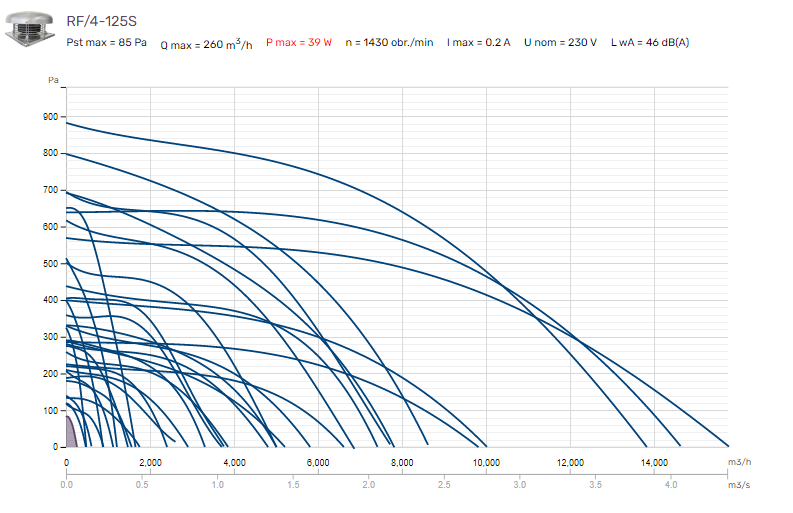Image resolution: width=793 pixels, height=513 pixels.
Task: Click the 8,000 label on m3/h axis
Action: coord(402,462)
